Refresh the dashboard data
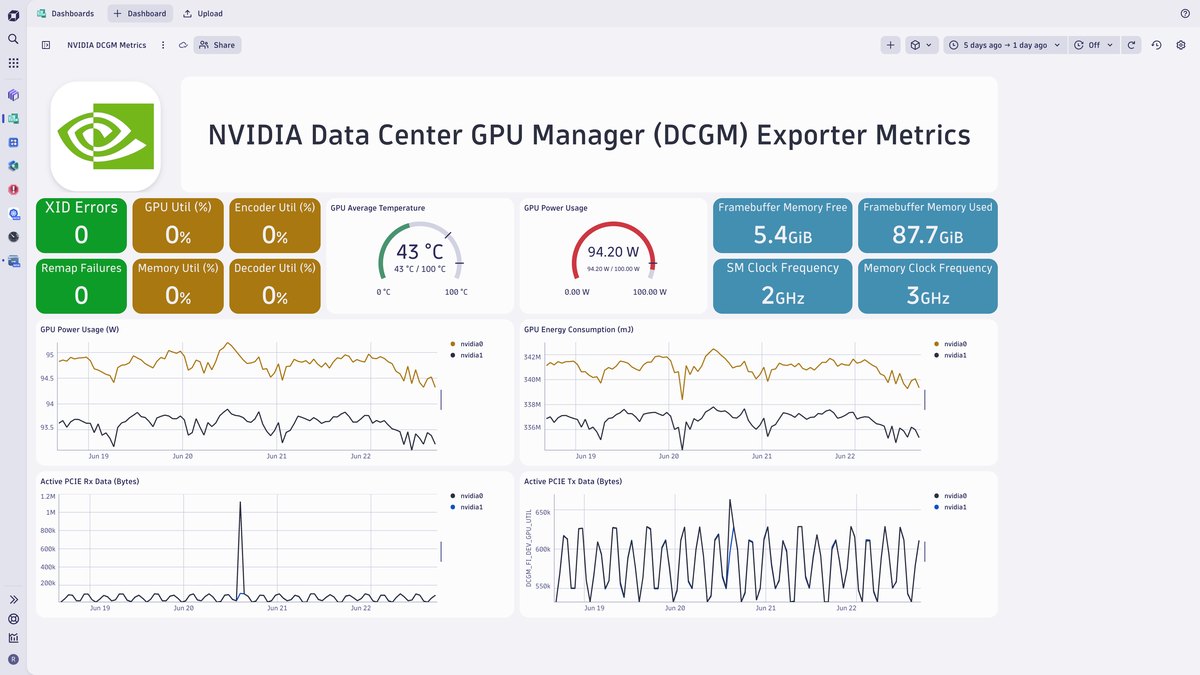 (1131, 45)
